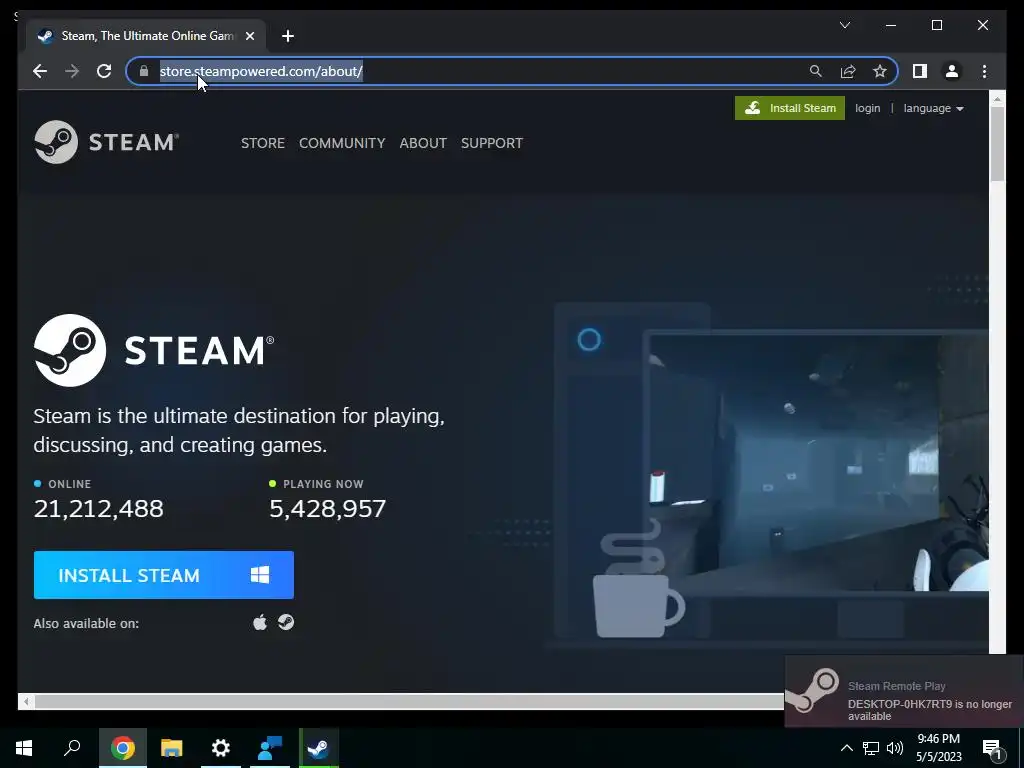Viewport: 1024px width, 768px height.
Task: Open network status tray icon
Action: 871,748
